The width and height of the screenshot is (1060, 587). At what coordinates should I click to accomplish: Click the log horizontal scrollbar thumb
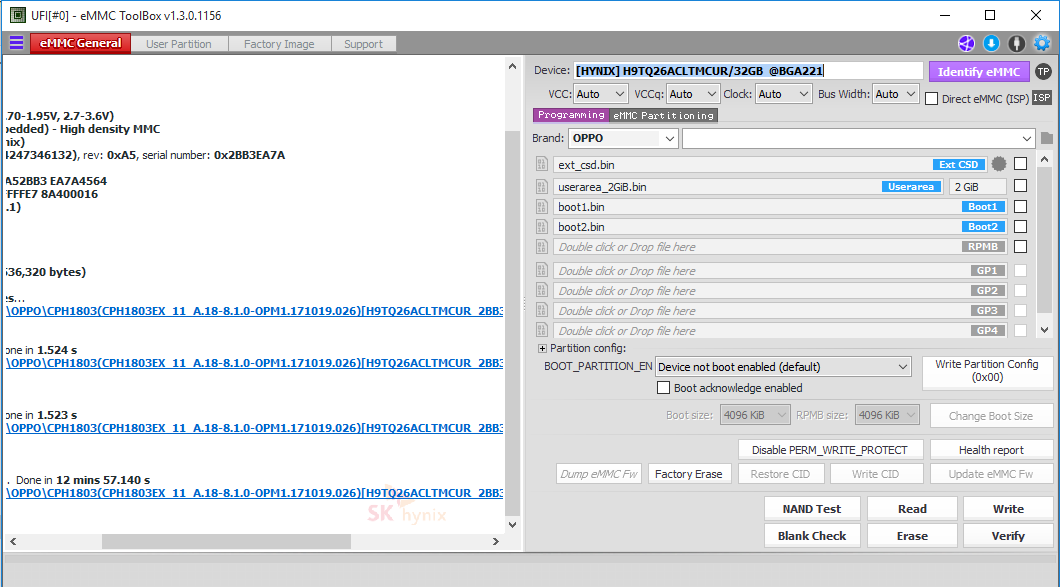[226, 541]
